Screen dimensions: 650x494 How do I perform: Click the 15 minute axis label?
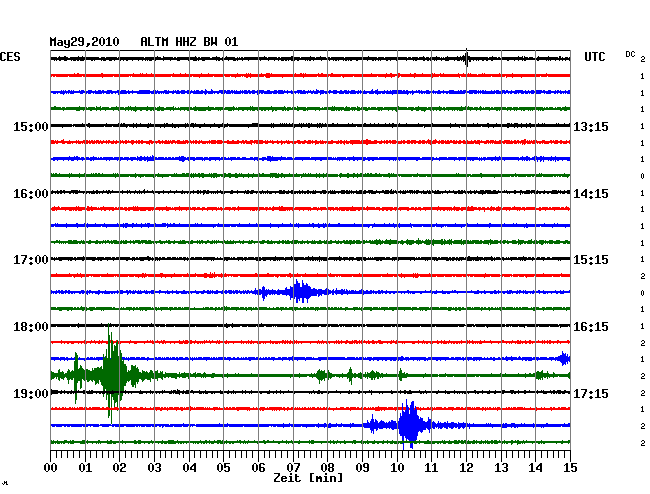coord(570,468)
